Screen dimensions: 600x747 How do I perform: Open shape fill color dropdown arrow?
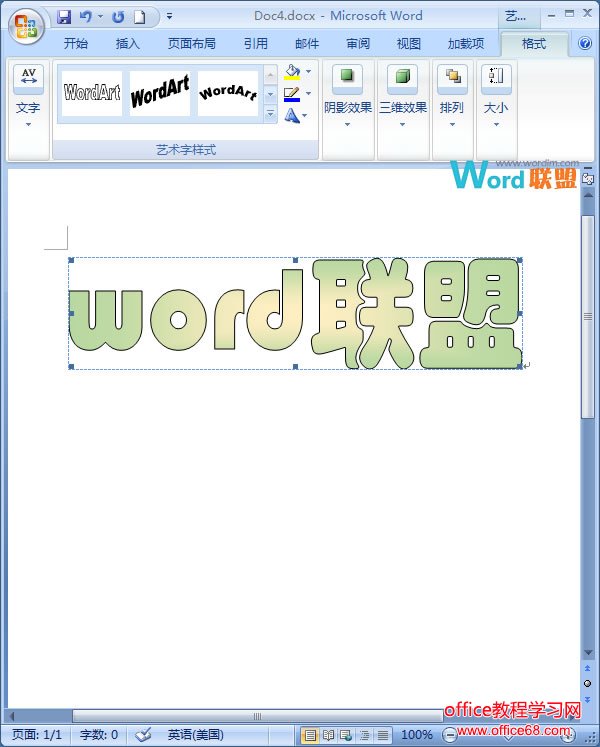(308, 71)
